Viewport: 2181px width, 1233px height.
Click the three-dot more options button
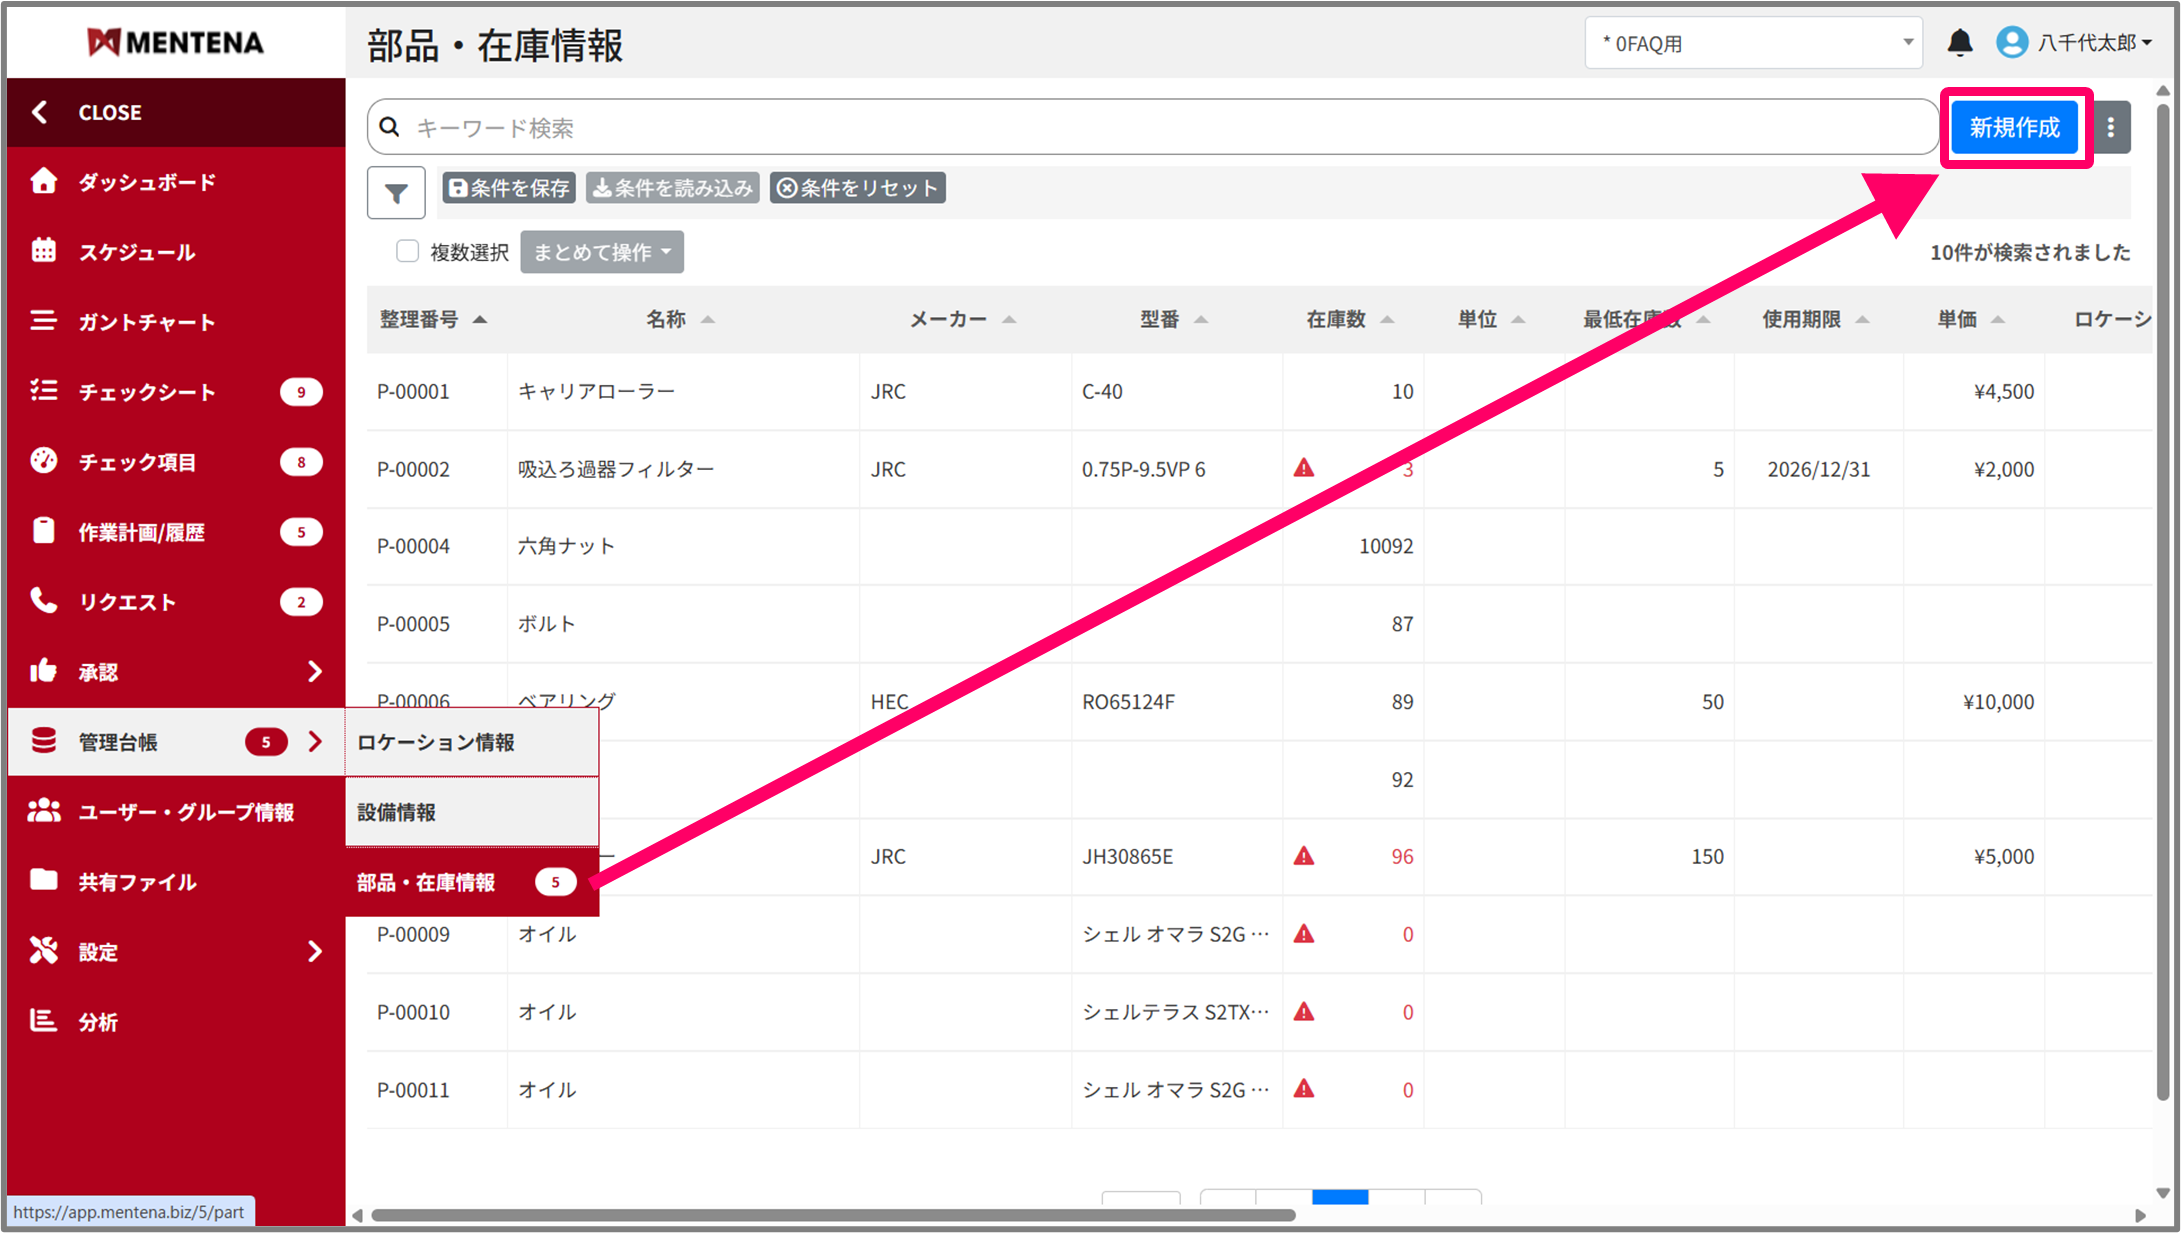click(2111, 127)
